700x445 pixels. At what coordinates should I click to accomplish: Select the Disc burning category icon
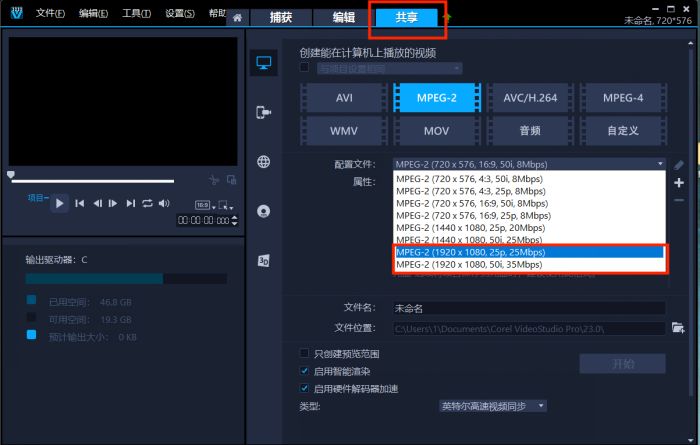pos(263,211)
